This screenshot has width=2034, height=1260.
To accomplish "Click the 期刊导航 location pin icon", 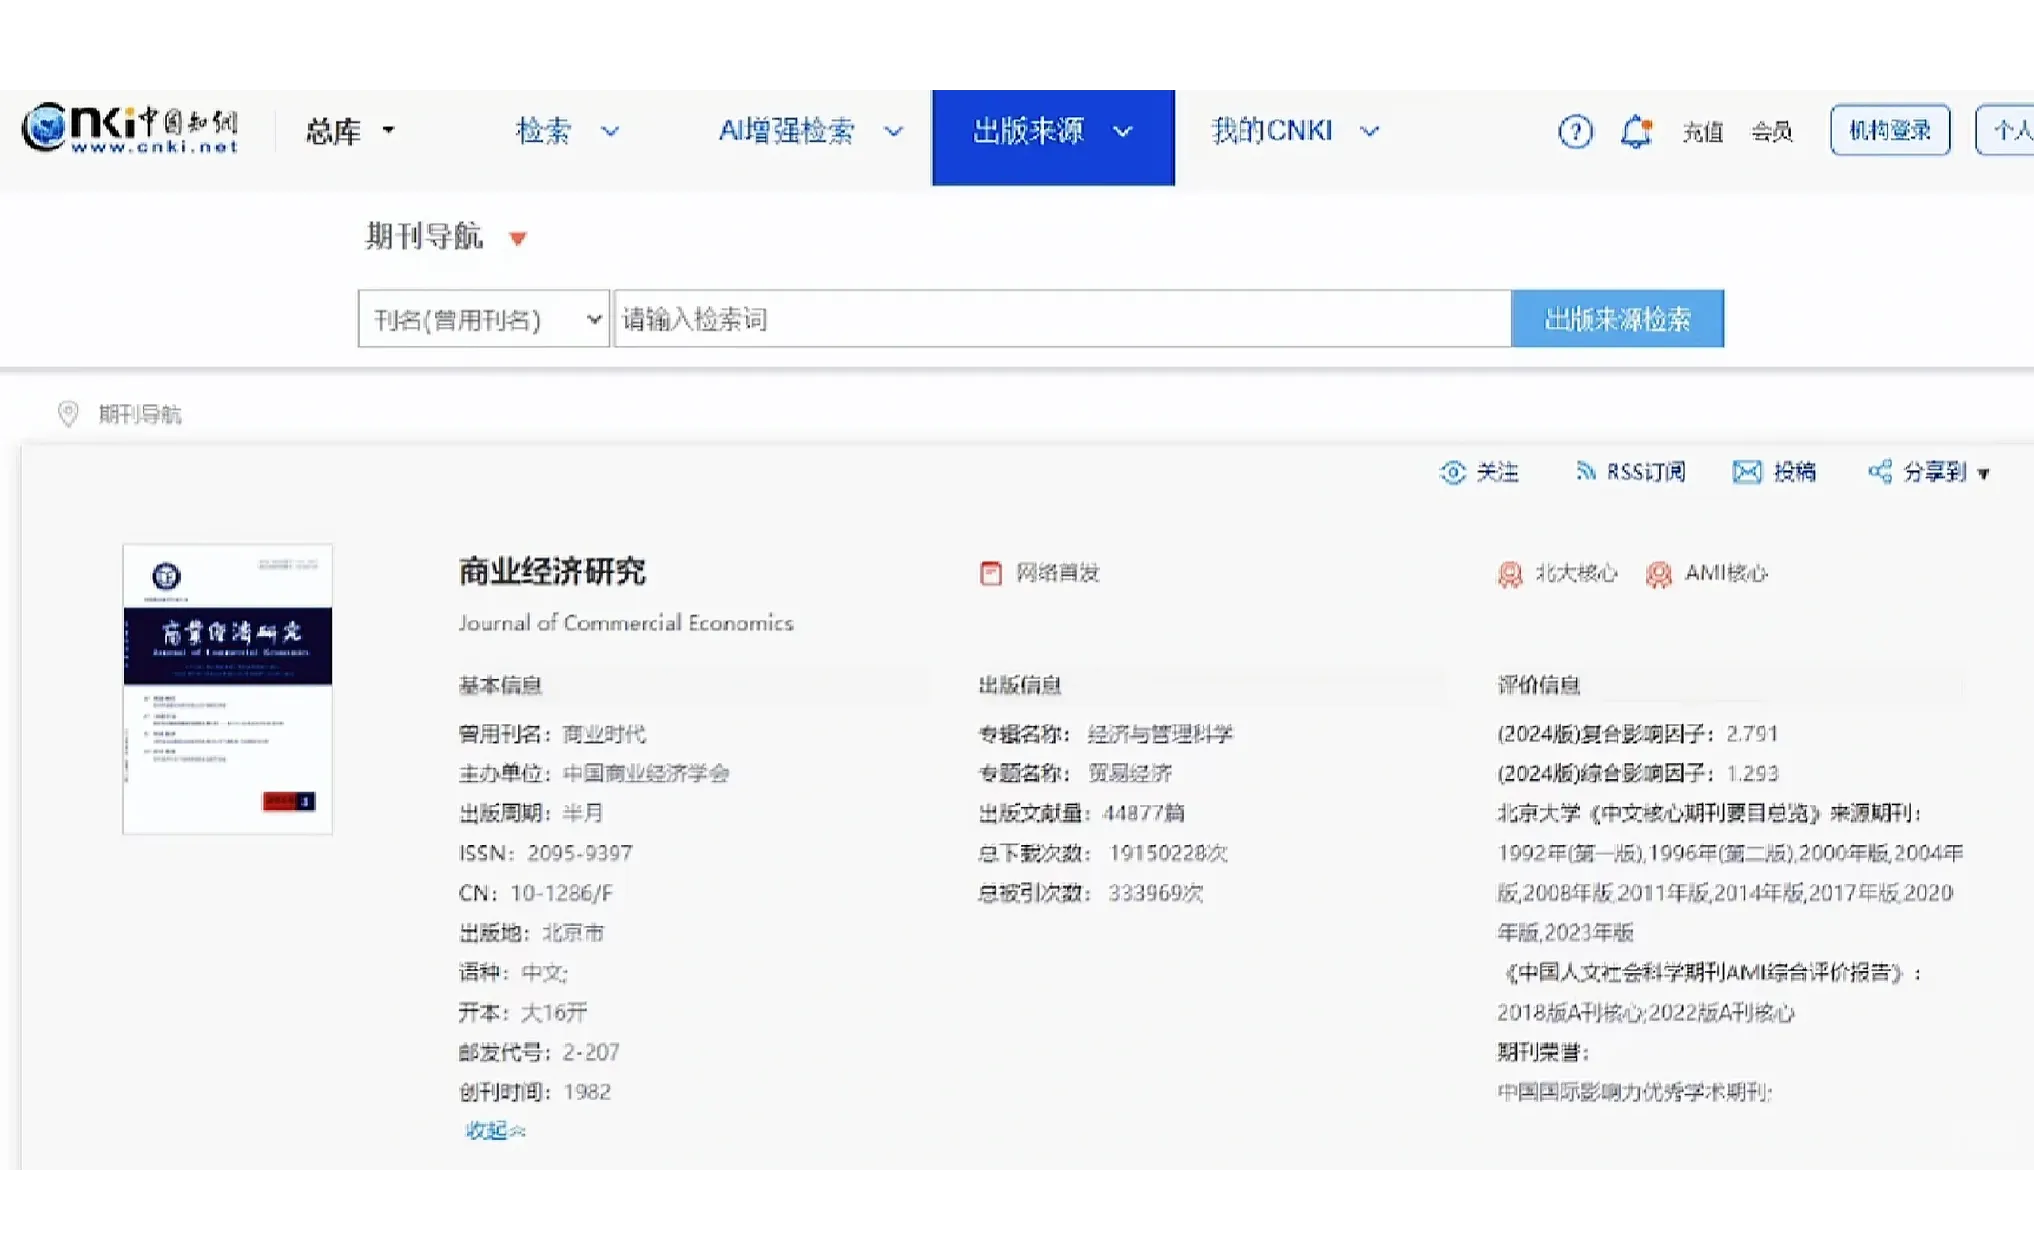I will tap(67, 414).
